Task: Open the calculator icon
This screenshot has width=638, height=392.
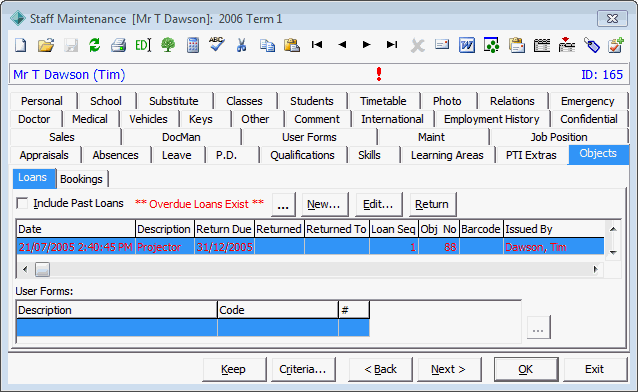Action: [x=193, y=45]
